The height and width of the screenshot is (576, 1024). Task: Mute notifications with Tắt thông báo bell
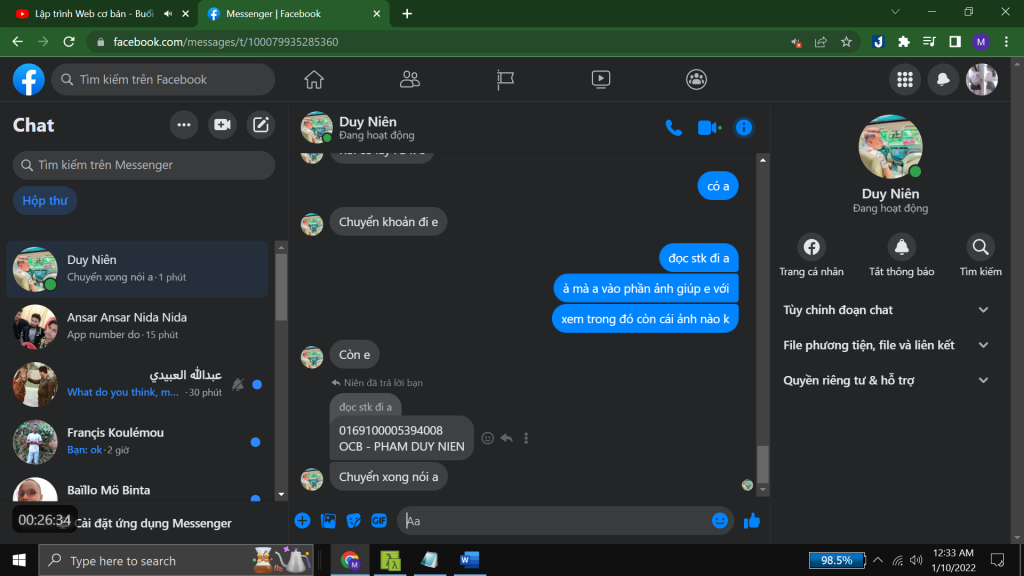[x=901, y=246]
